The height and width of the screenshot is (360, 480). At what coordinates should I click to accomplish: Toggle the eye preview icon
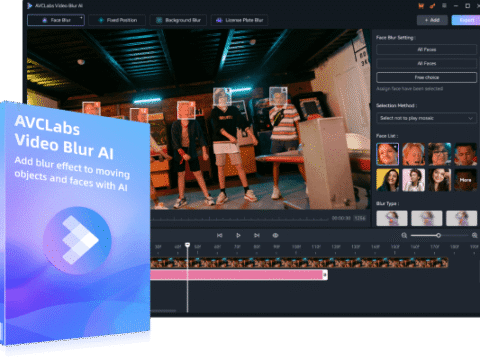tap(275, 235)
